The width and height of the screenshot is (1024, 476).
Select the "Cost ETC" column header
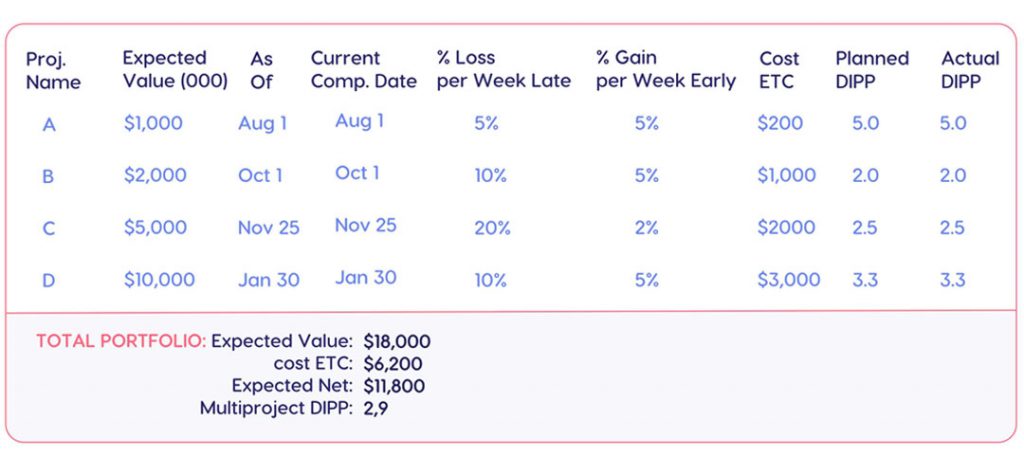tap(779, 70)
